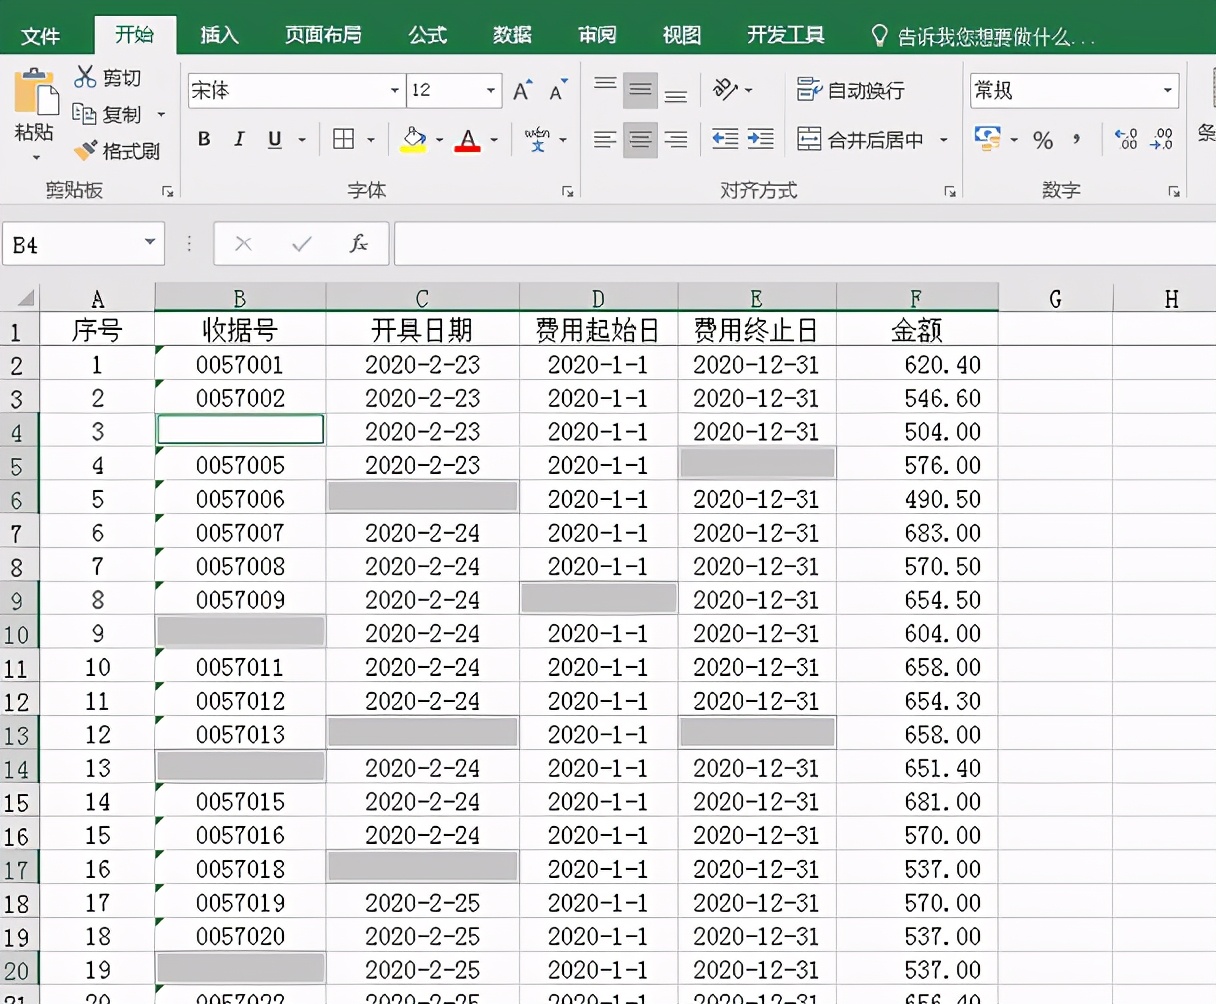This screenshot has width=1216, height=1004.
Task: Align text to middle of cell
Action: 640,90
